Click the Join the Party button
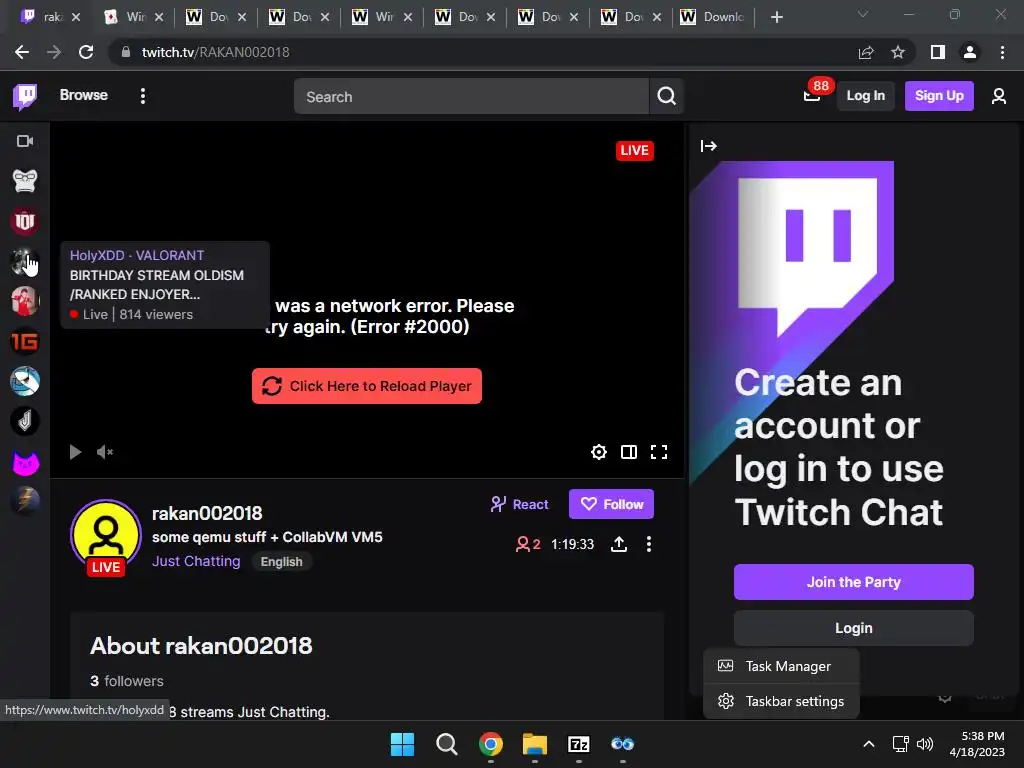Screen dimensions: 1024x768 coord(854,582)
